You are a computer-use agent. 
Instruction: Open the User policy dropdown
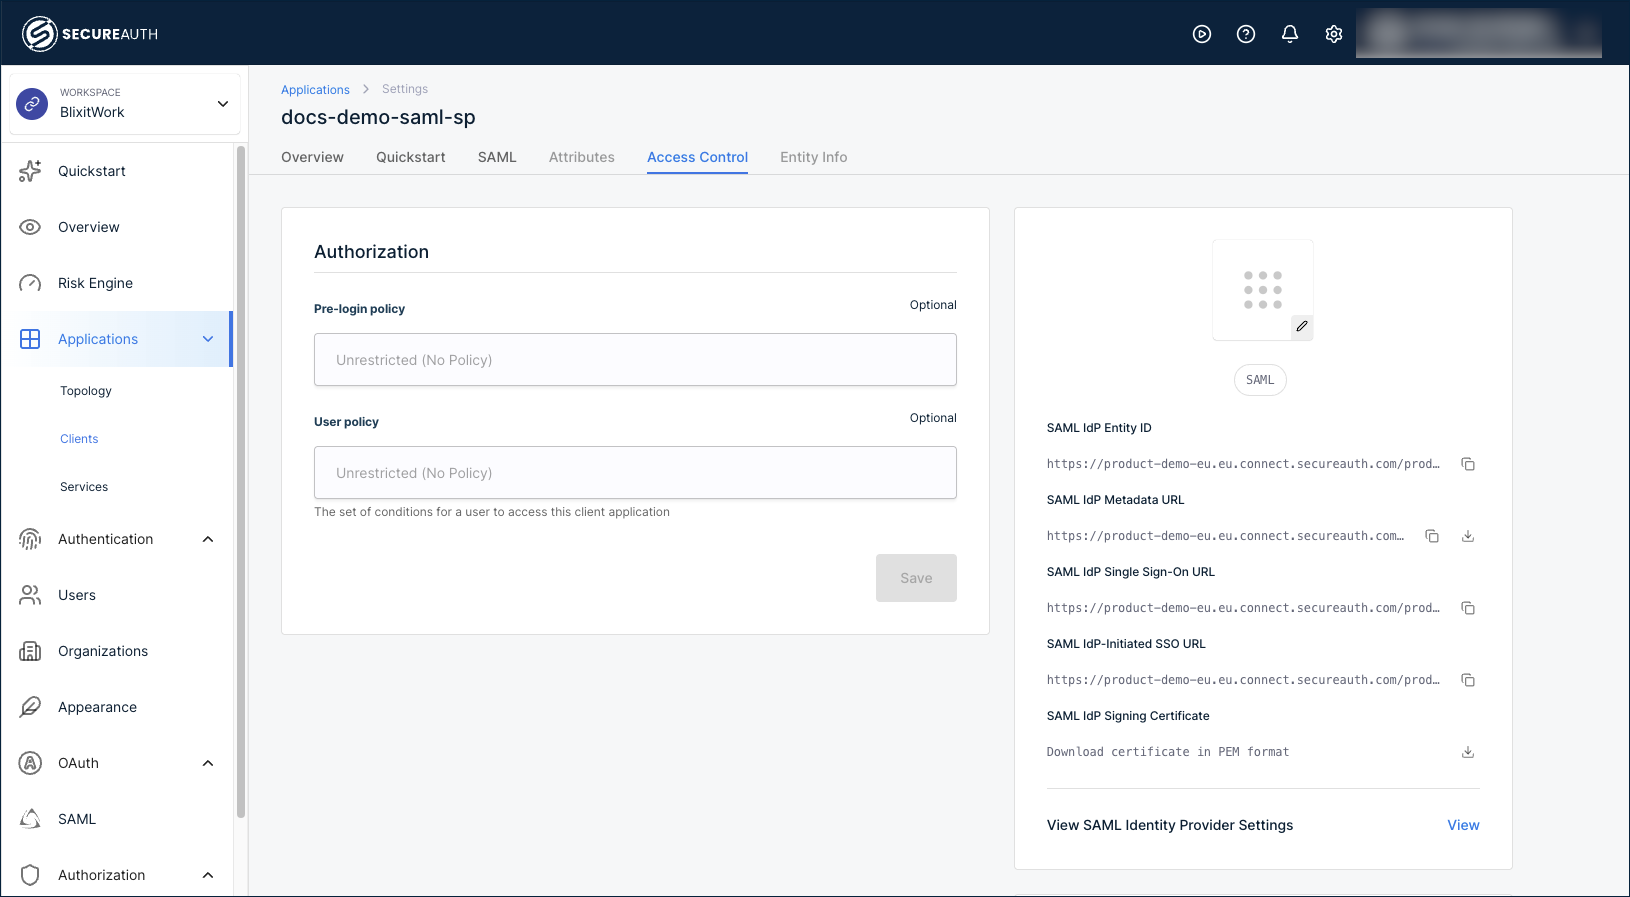click(x=635, y=473)
